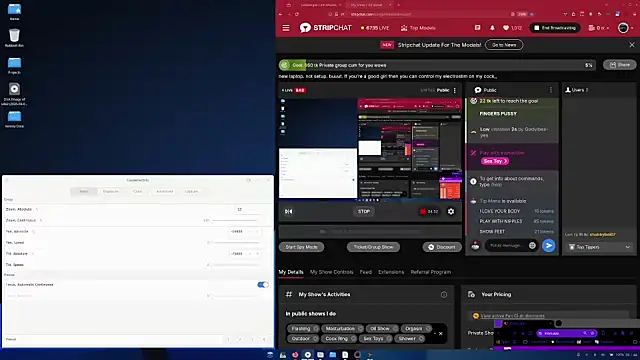Open the tip menu icon beside message box
The height and width of the screenshot is (360, 640).
[x=475, y=246]
